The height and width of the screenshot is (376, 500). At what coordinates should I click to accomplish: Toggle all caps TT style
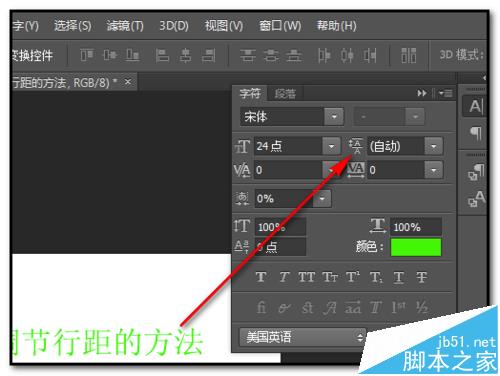click(306, 277)
